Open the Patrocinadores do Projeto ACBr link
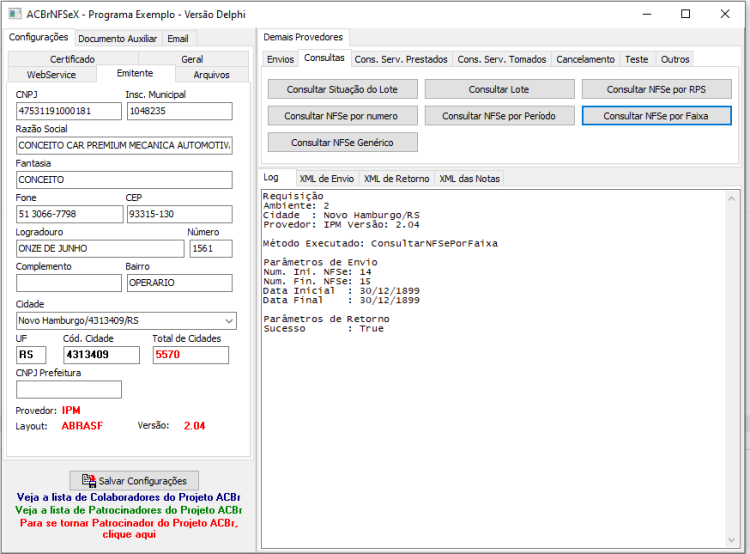Viewport: 750px width, 554px height. (x=128, y=510)
